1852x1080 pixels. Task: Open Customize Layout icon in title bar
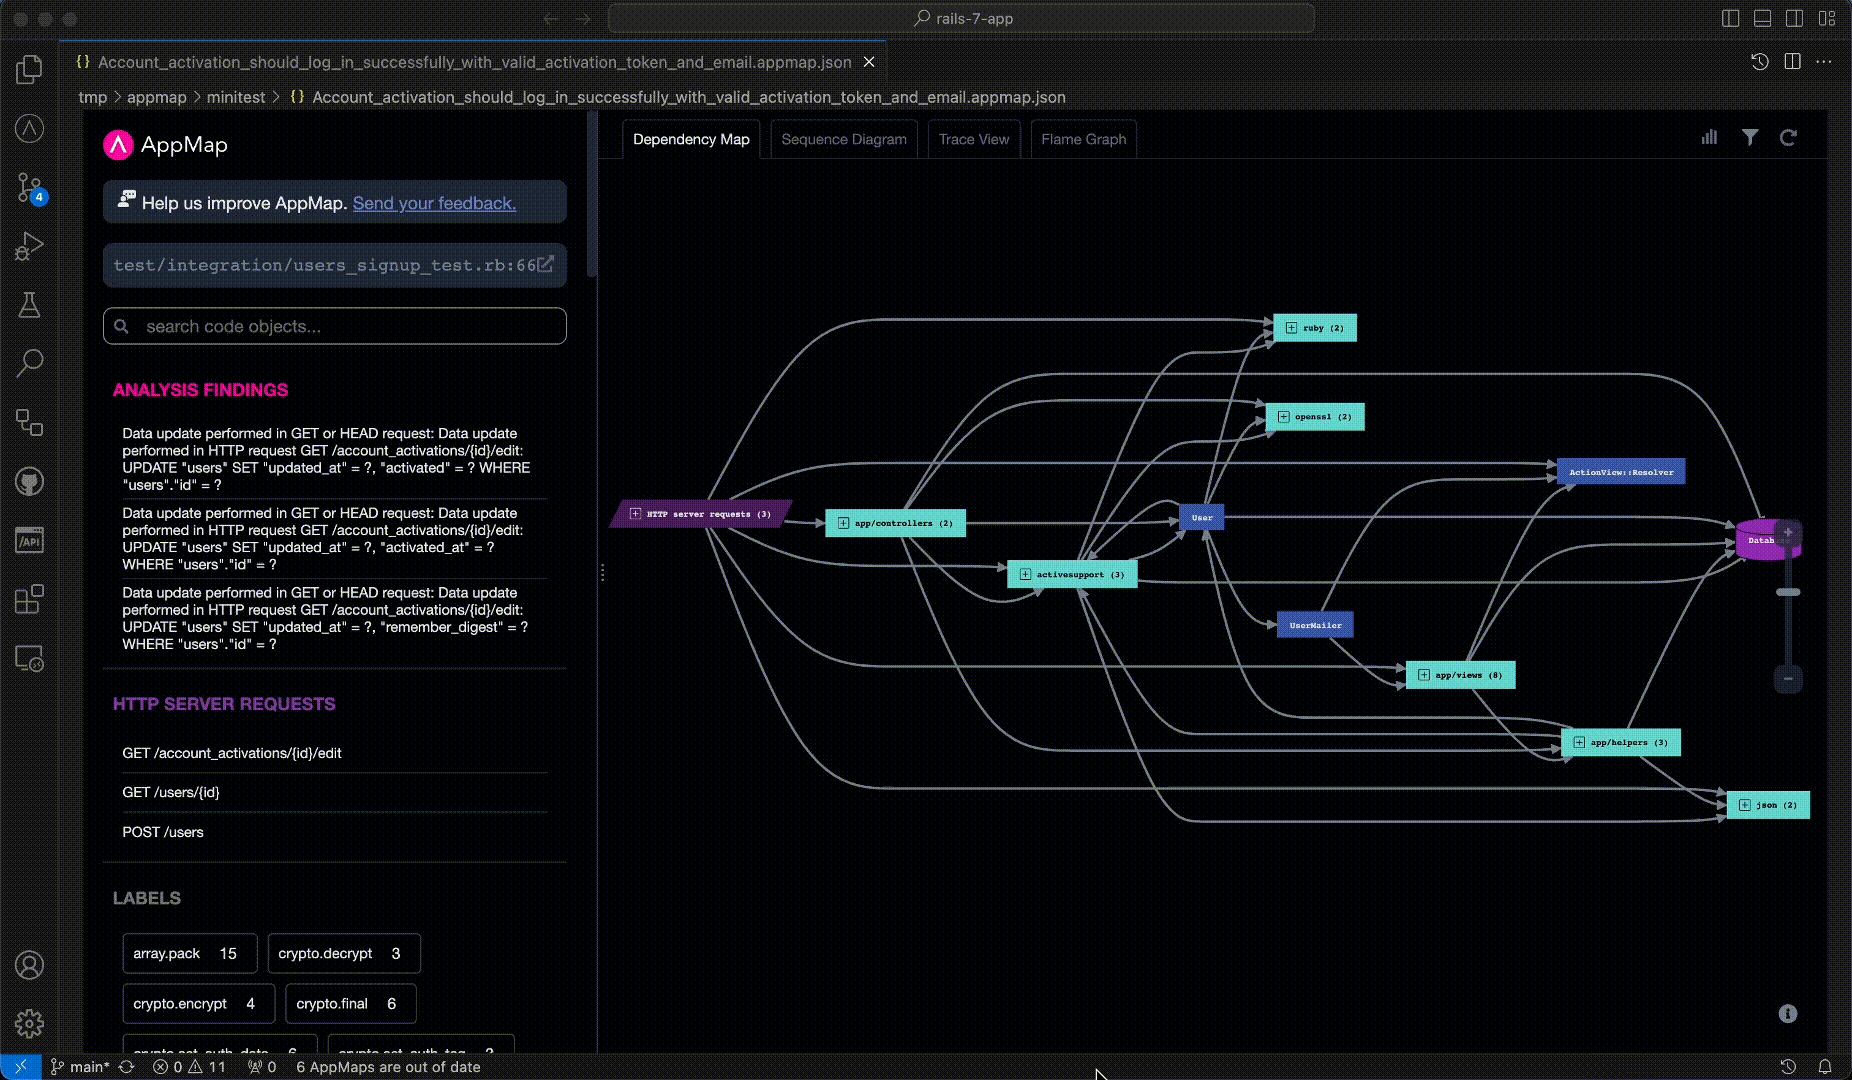pyautogui.click(x=1827, y=18)
